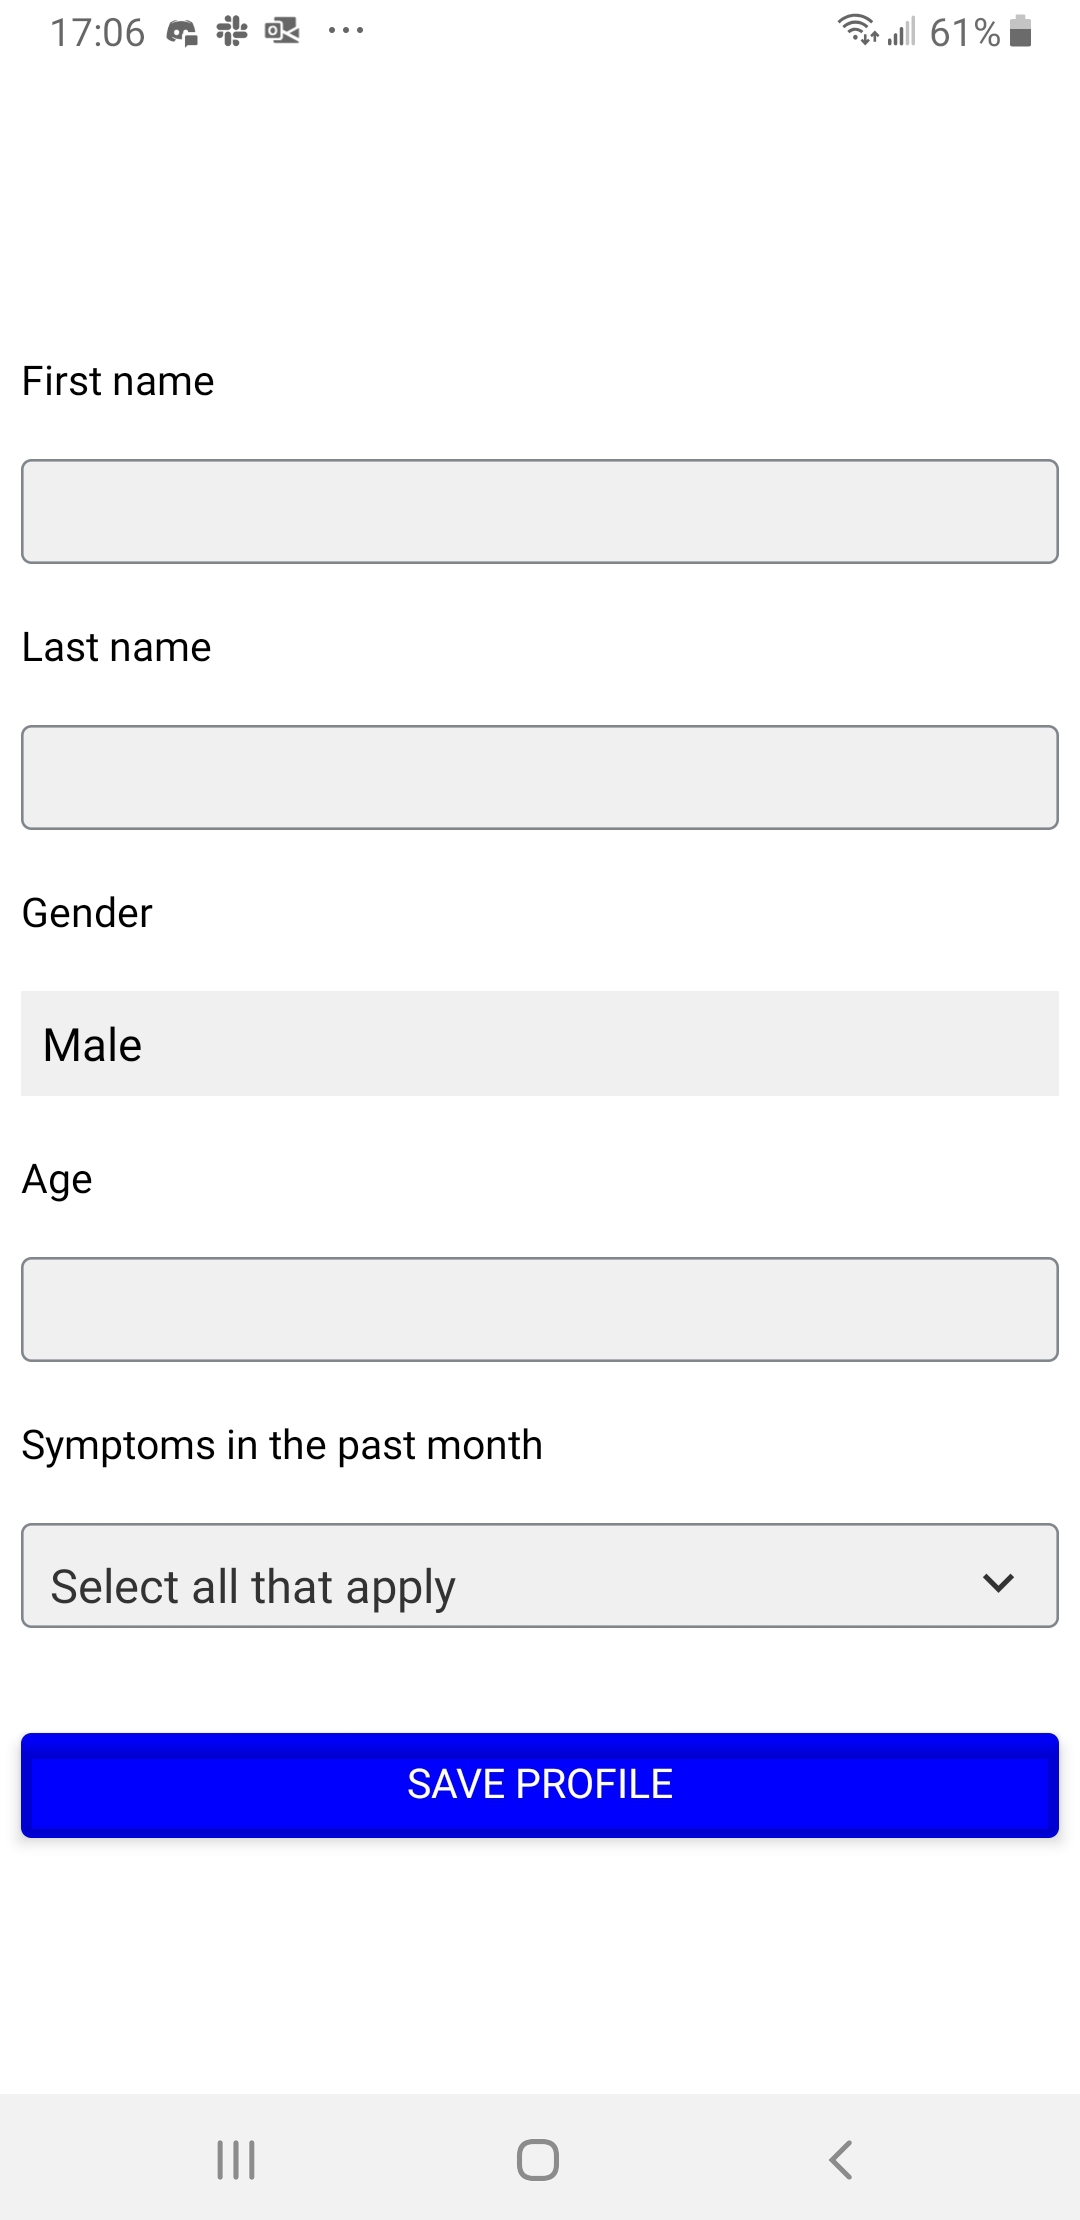Image resolution: width=1080 pixels, height=2220 pixels.
Task: Tap the cellular signal strength icon
Action: click(902, 32)
